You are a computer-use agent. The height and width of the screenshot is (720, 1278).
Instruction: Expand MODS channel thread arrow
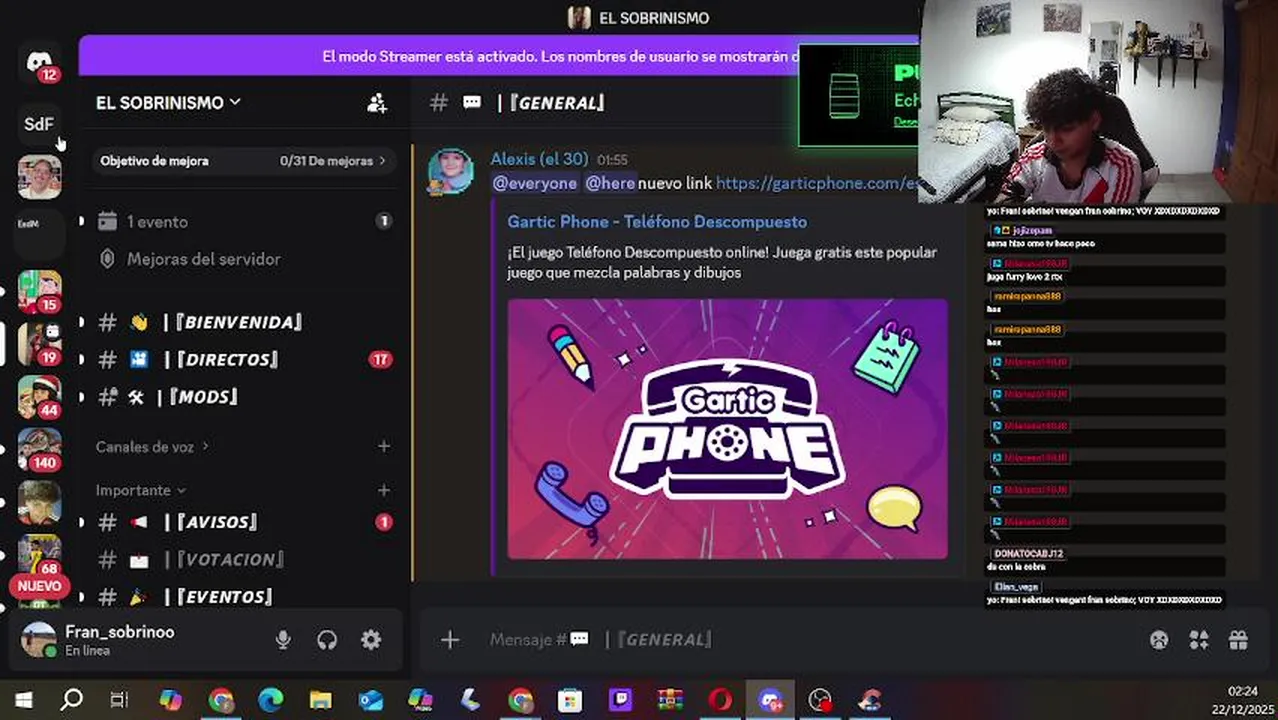pos(82,397)
